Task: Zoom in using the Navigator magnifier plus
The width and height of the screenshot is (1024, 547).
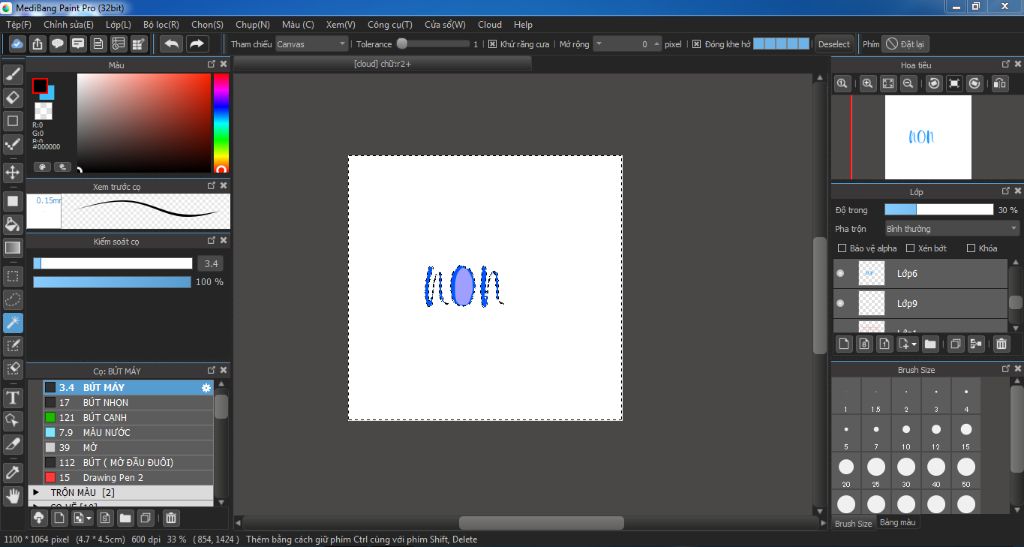Action: (x=867, y=84)
